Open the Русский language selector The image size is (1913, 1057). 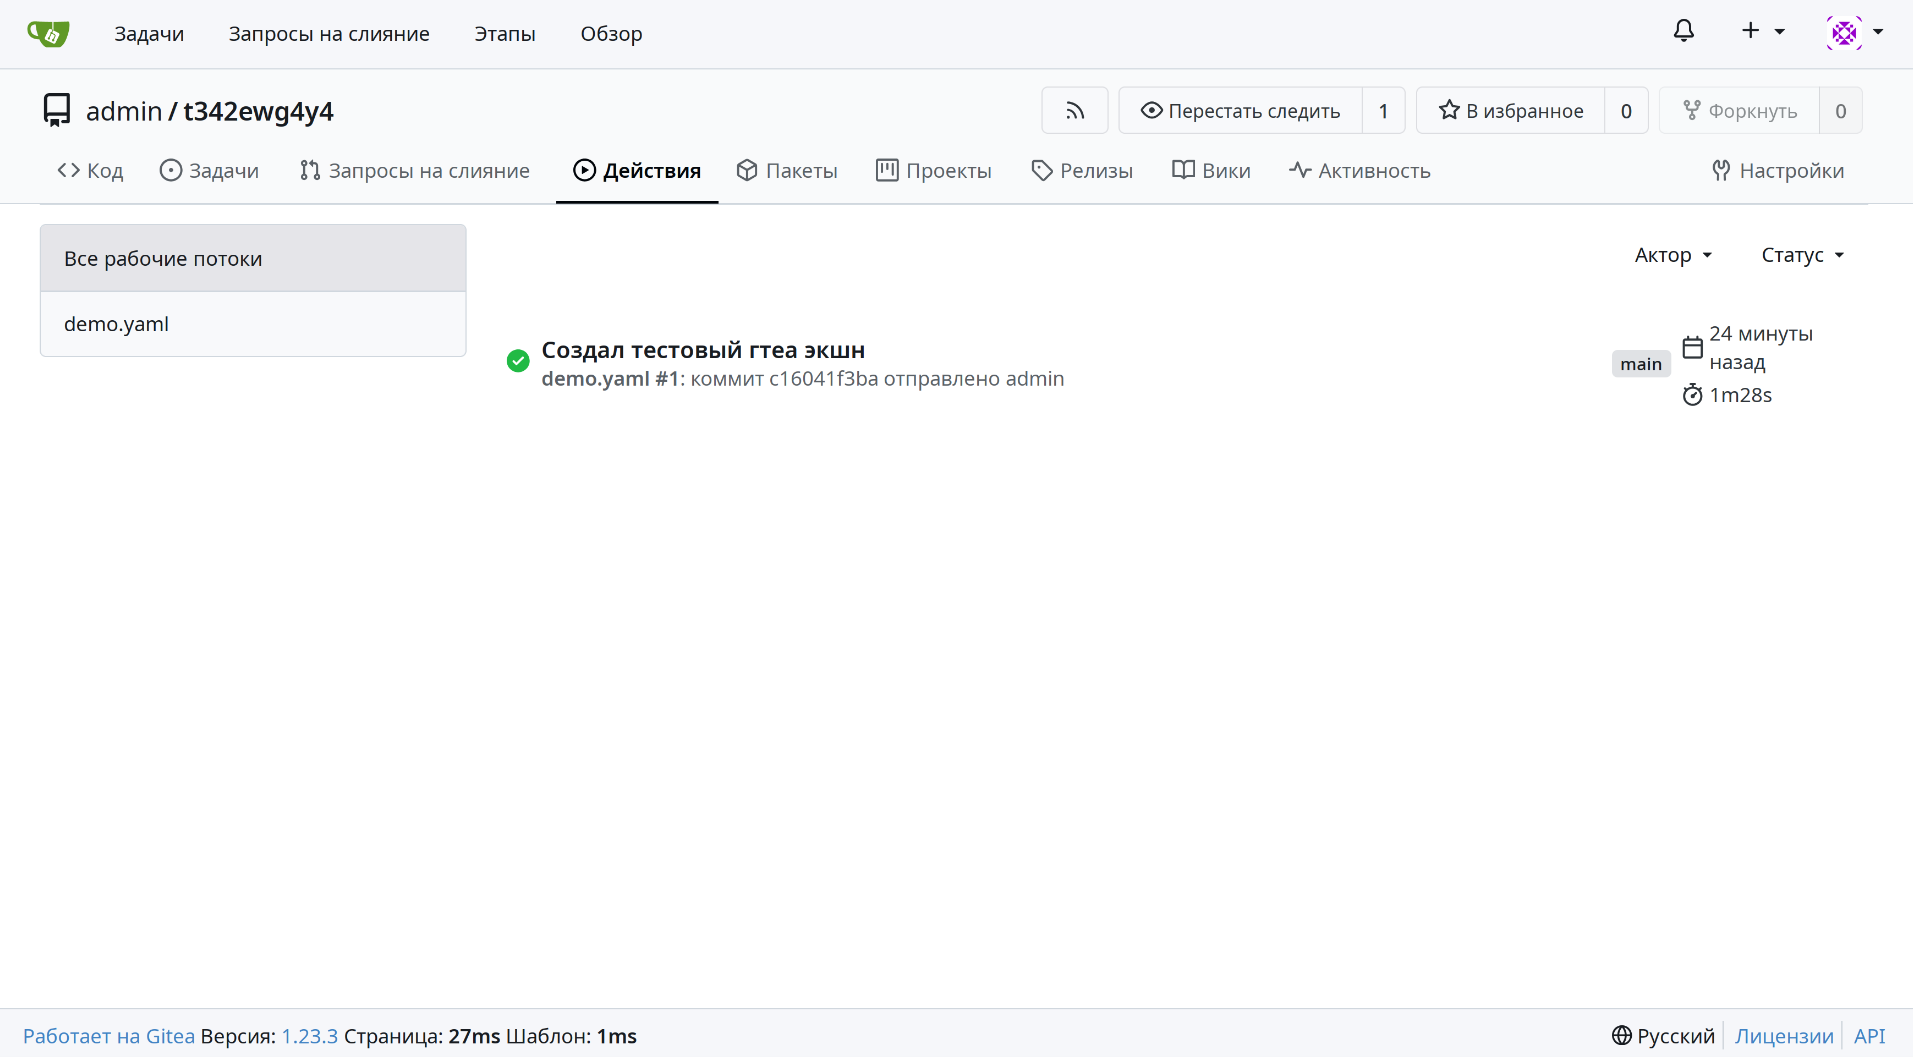pos(1663,1036)
